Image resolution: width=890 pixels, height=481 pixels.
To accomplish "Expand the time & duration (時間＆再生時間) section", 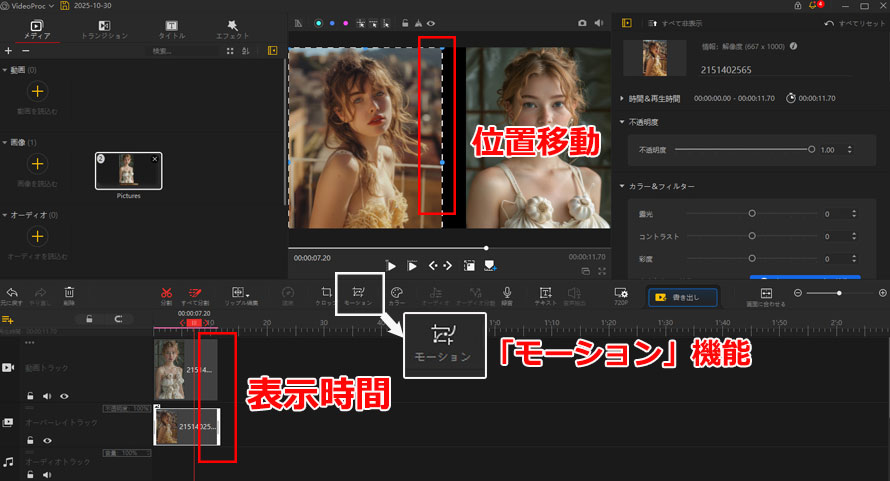I will pos(622,98).
